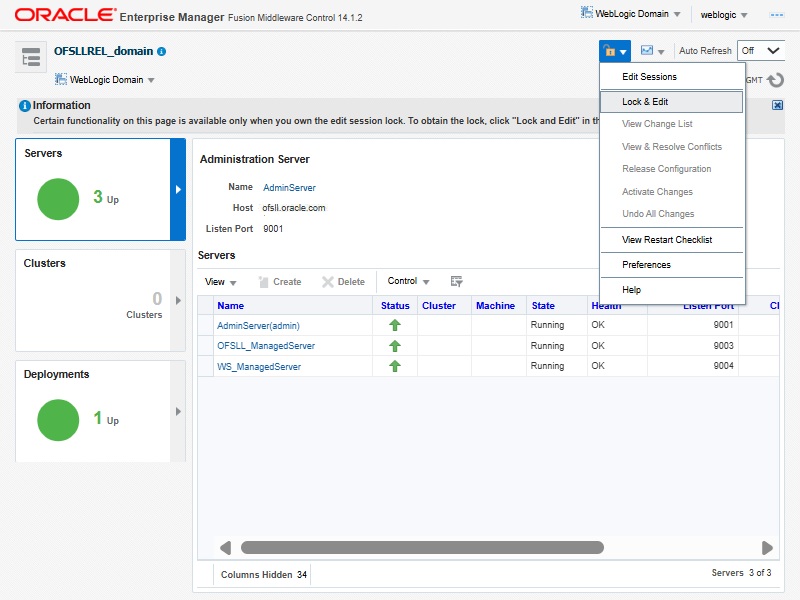Viewport: 800px width, 600px height.
Task: Open the Control dropdown menu
Action: click(408, 282)
